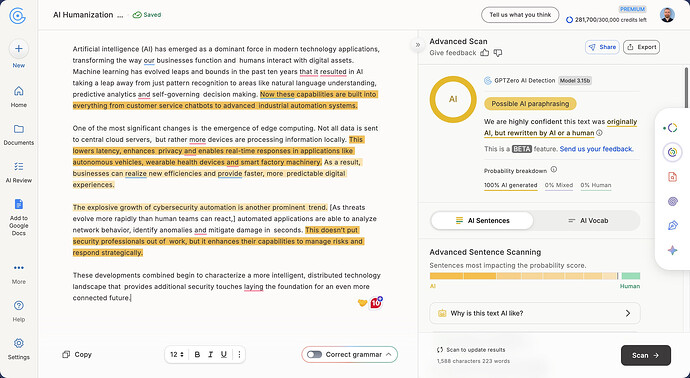Switch to AI Vocab tab
Image resolution: width=690 pixels, height=378 pixels.
587,220
